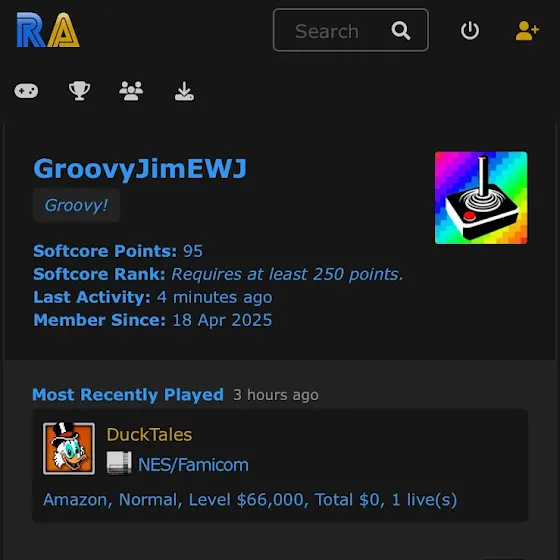Click the register new user icon
This screenshot has width=560, height=560.
coord(527,30)
